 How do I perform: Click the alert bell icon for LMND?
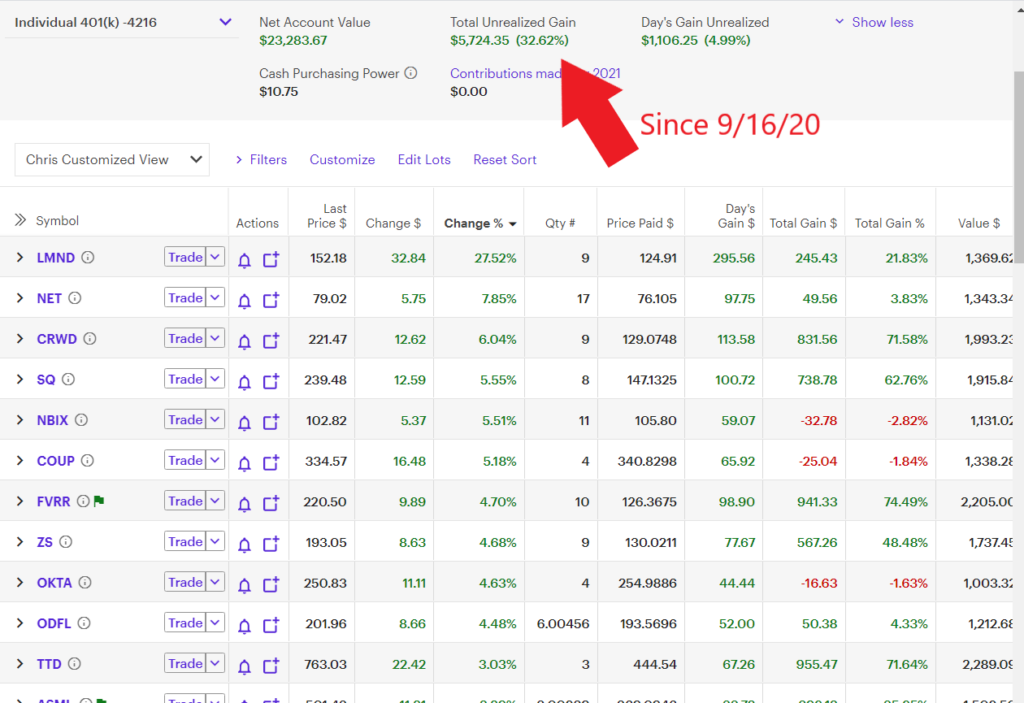click(244, 259)
